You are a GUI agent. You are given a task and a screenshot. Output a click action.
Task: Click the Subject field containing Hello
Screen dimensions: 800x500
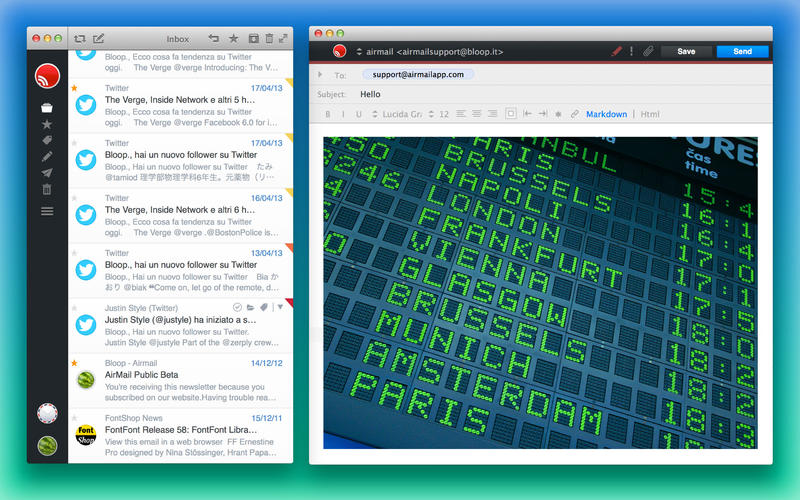tap(541, 94)
